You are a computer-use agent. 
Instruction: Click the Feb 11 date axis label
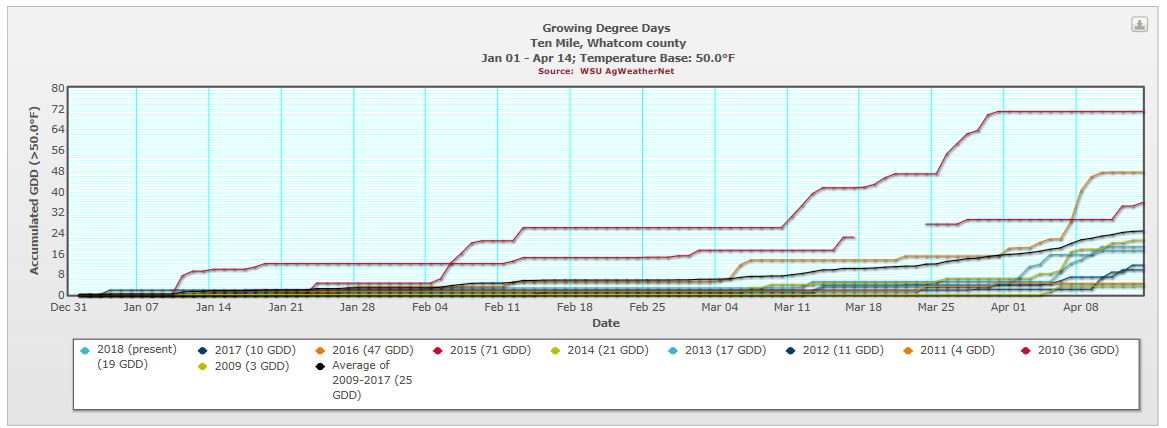pyautogui.click(x=502, y=308)
